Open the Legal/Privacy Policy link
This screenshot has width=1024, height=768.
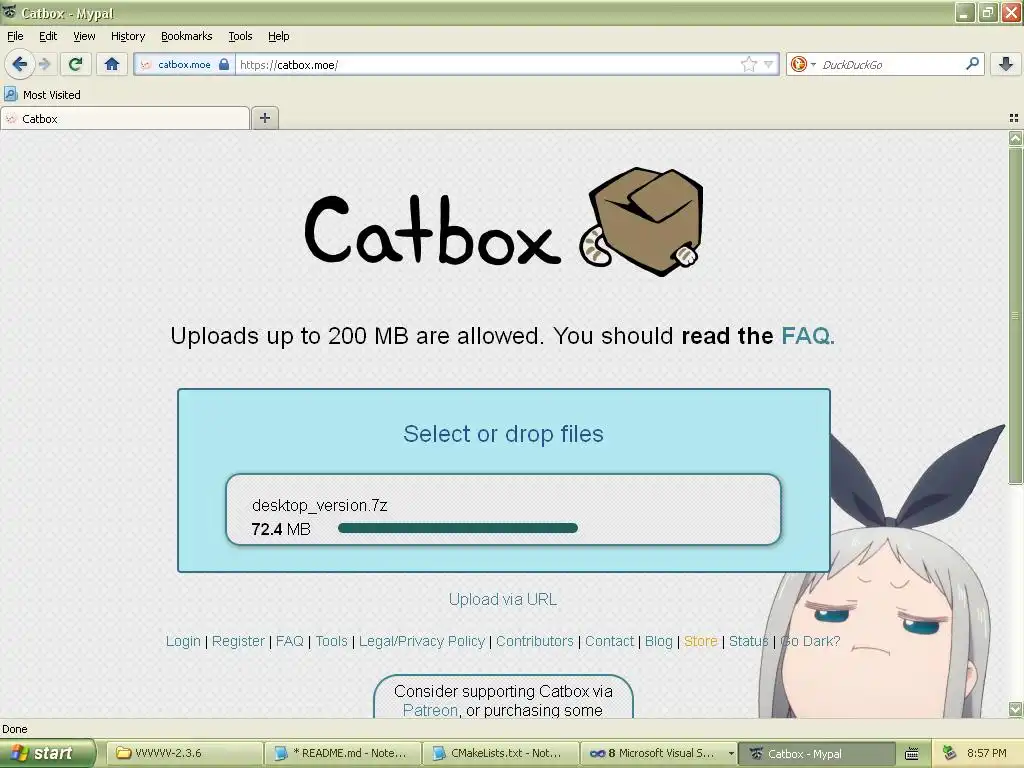[422, 641]
